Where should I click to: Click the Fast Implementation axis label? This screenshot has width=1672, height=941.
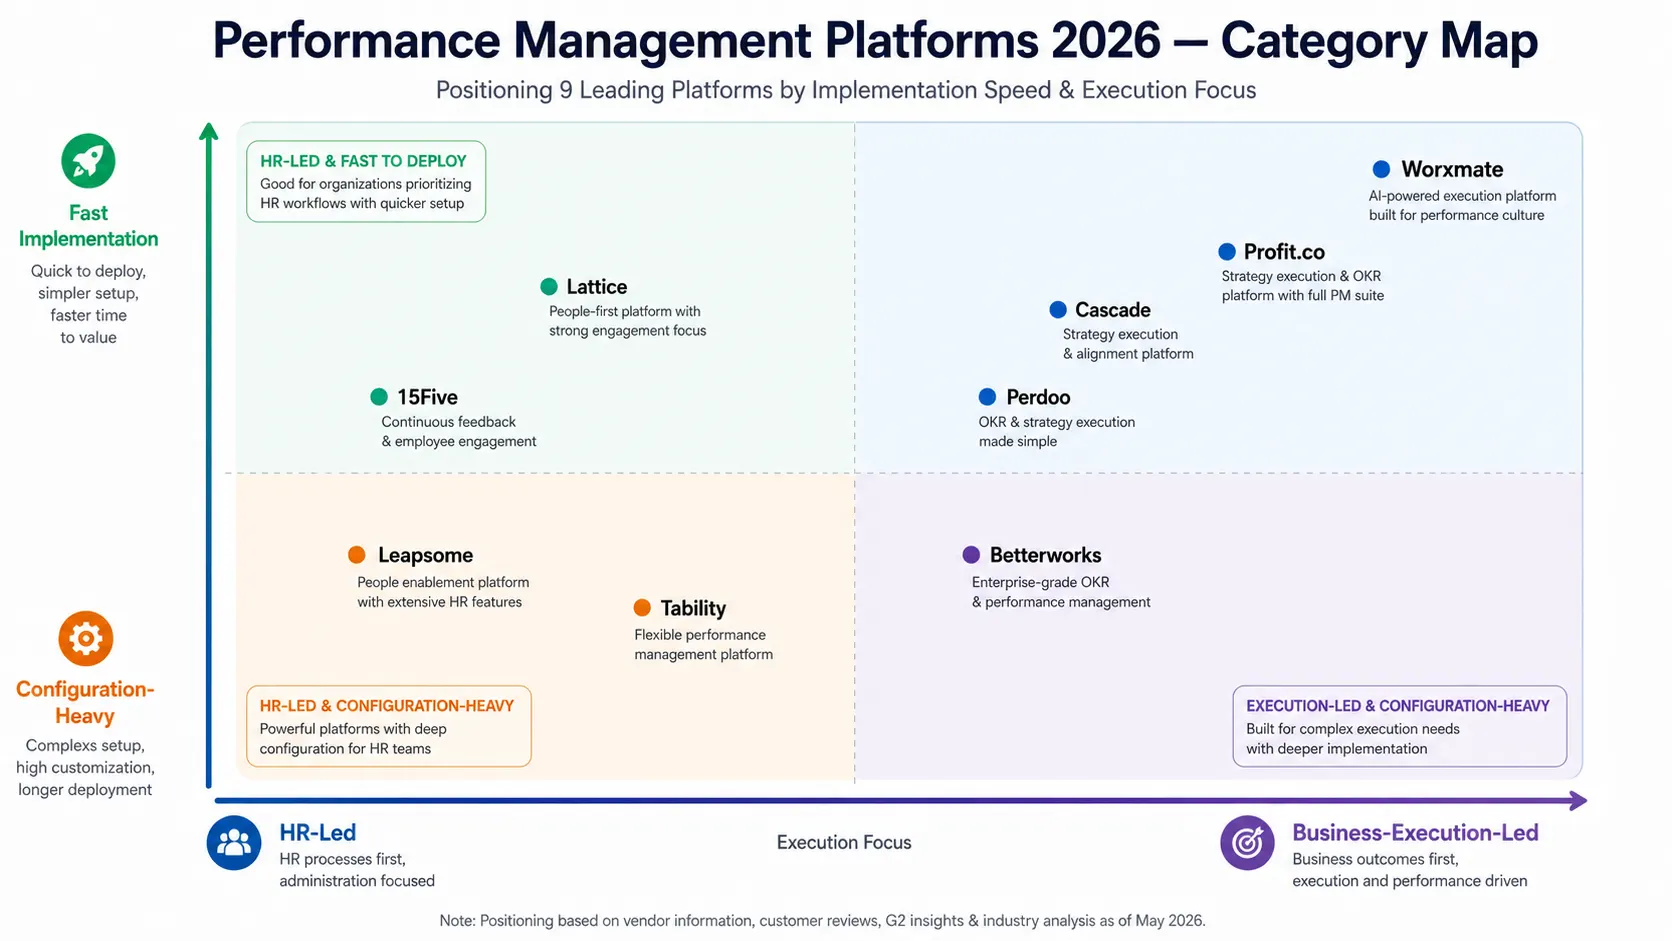[88, 226]
